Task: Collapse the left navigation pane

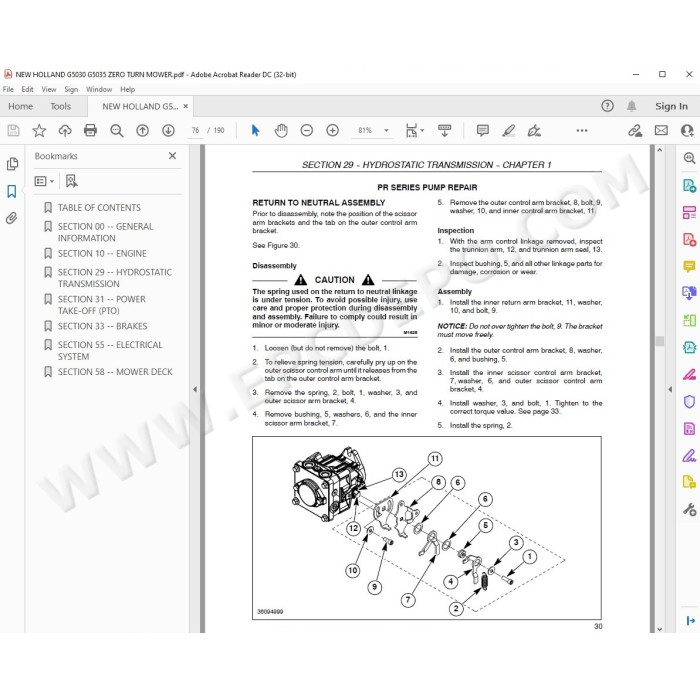Action: point(195,389)
